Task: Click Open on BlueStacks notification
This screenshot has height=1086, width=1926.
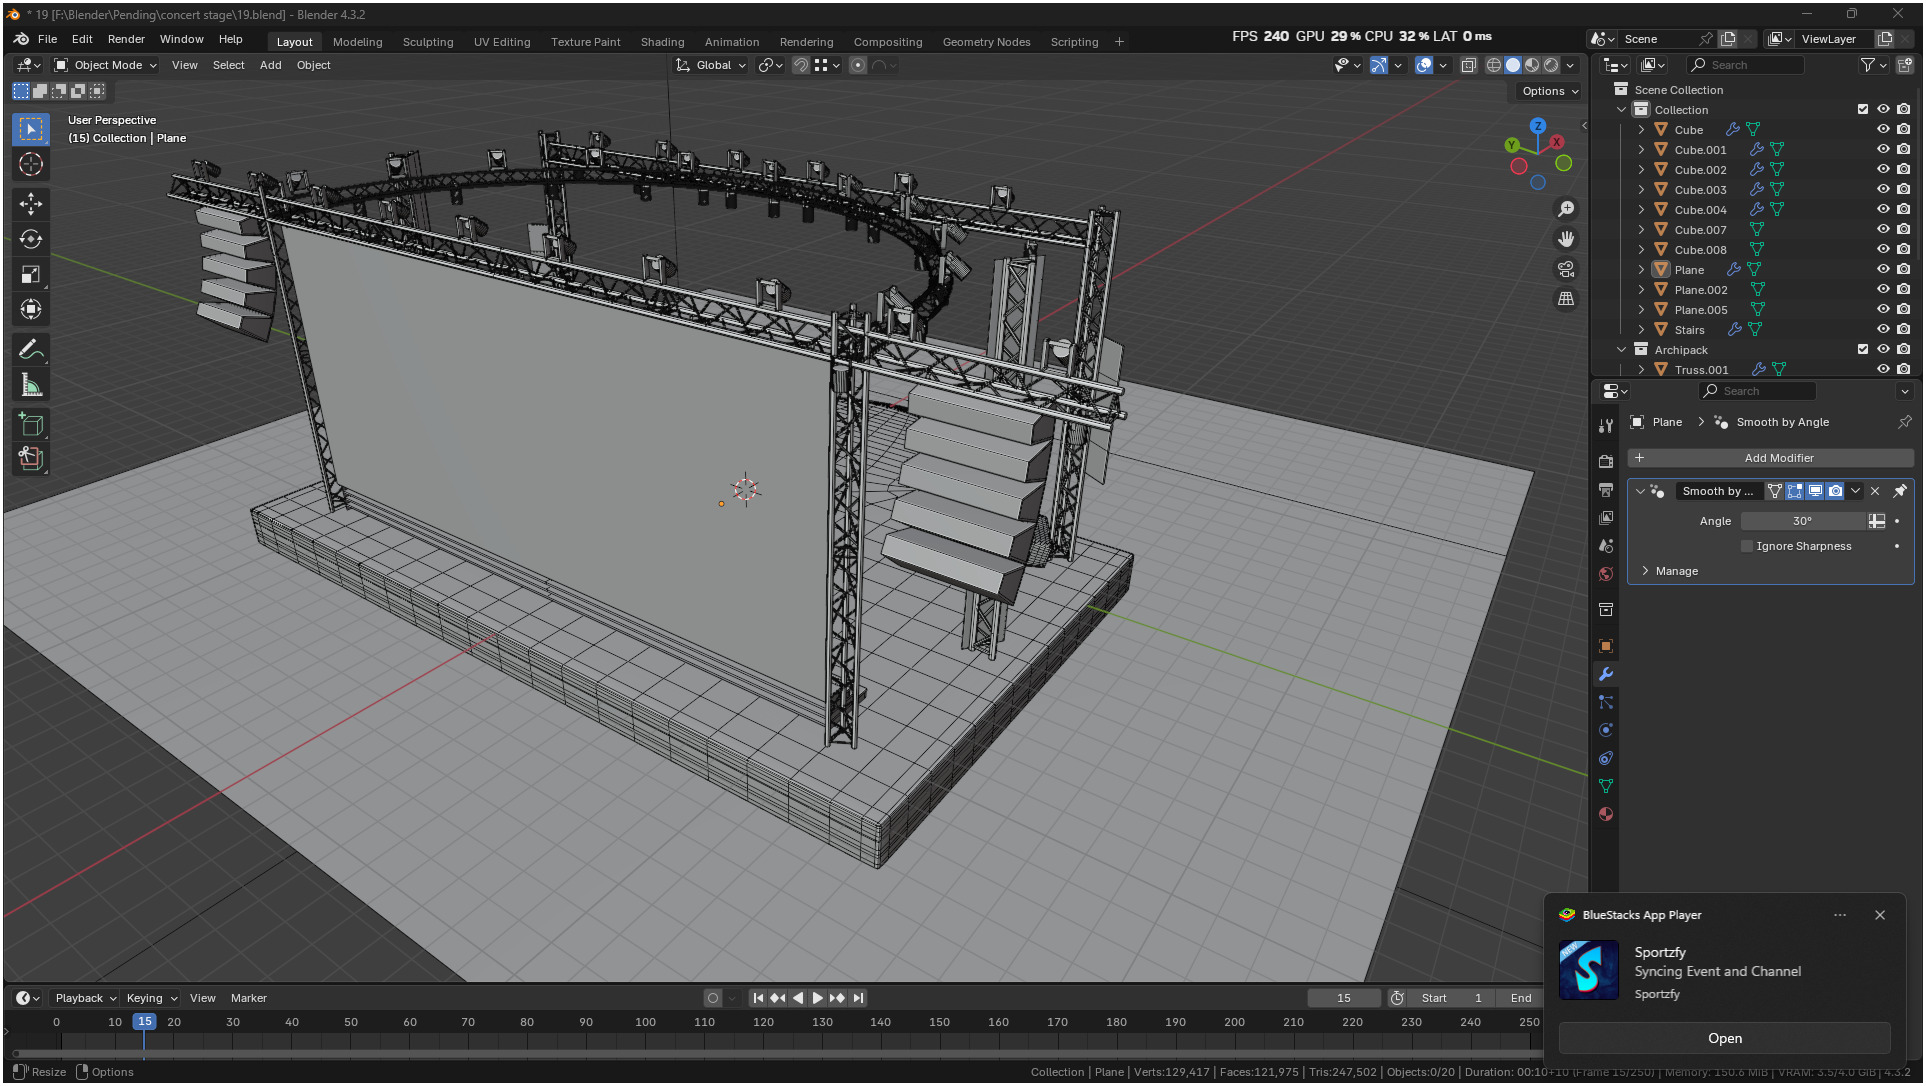Action: pos(1724,1038)
